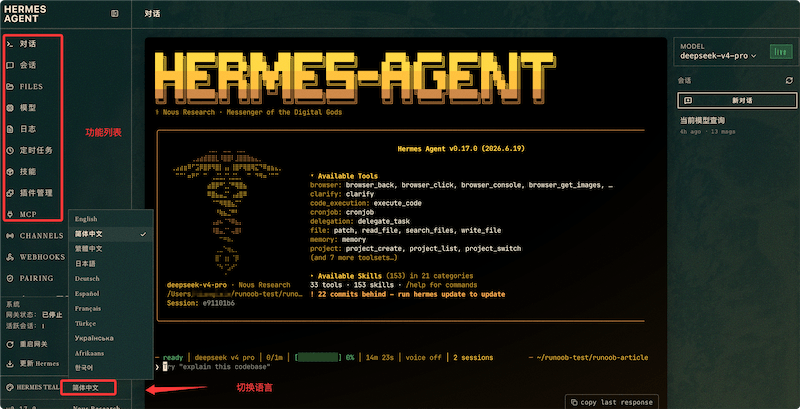Click the 'memory: memory' tool line
Image resolution: width=800 pixels, height=409 pixels.
tap(338, 240)
